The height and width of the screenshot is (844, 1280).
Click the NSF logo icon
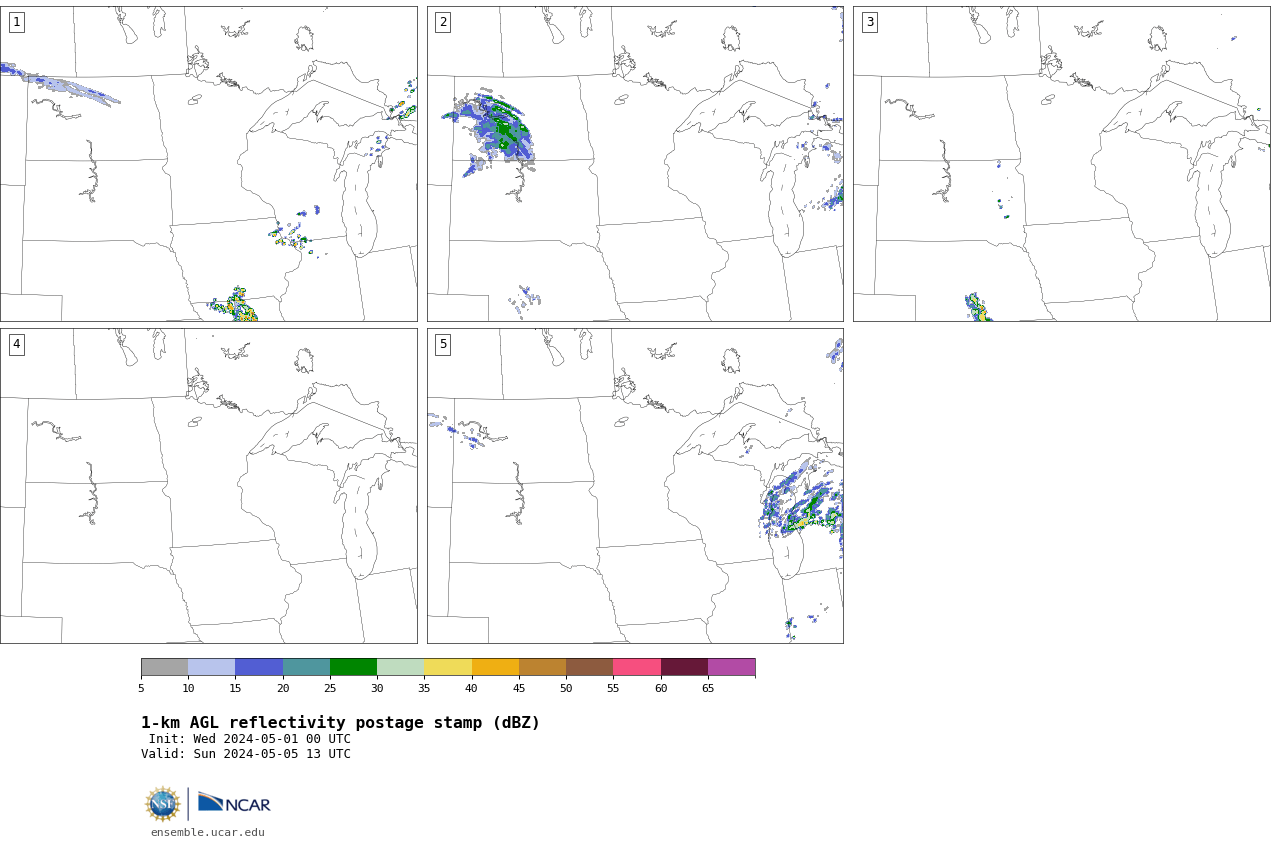[x=163, y=804]
